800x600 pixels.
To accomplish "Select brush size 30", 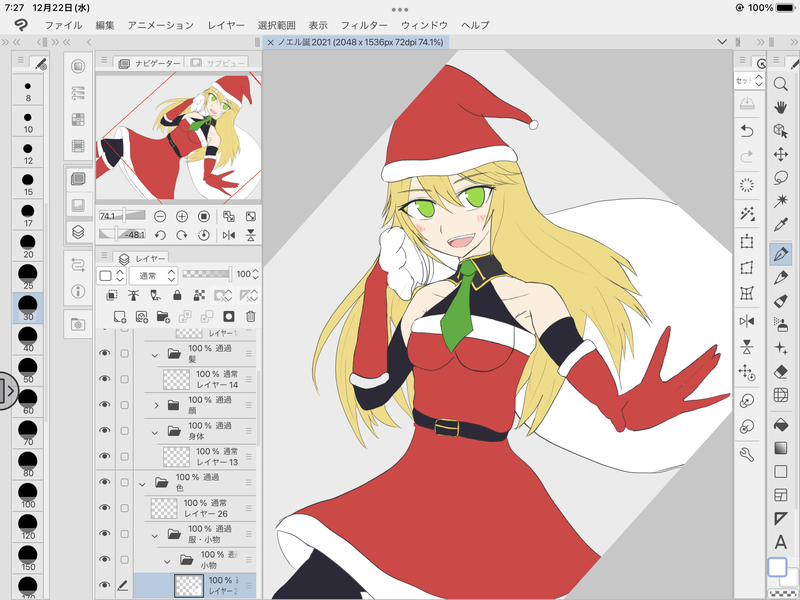I will coord(28,308).
